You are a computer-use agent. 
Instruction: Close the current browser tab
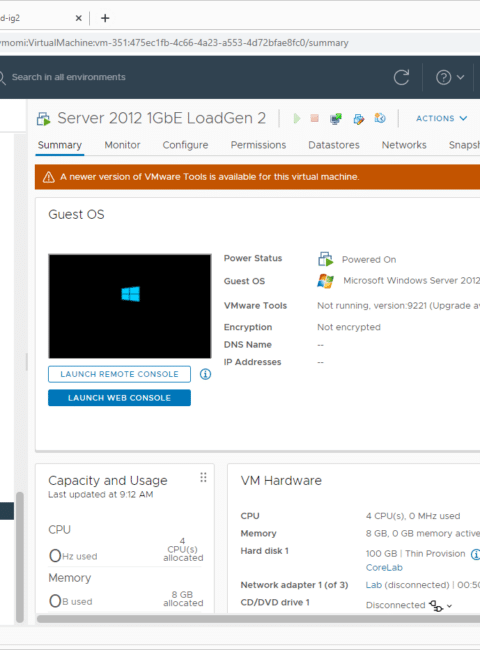point(78,18)
